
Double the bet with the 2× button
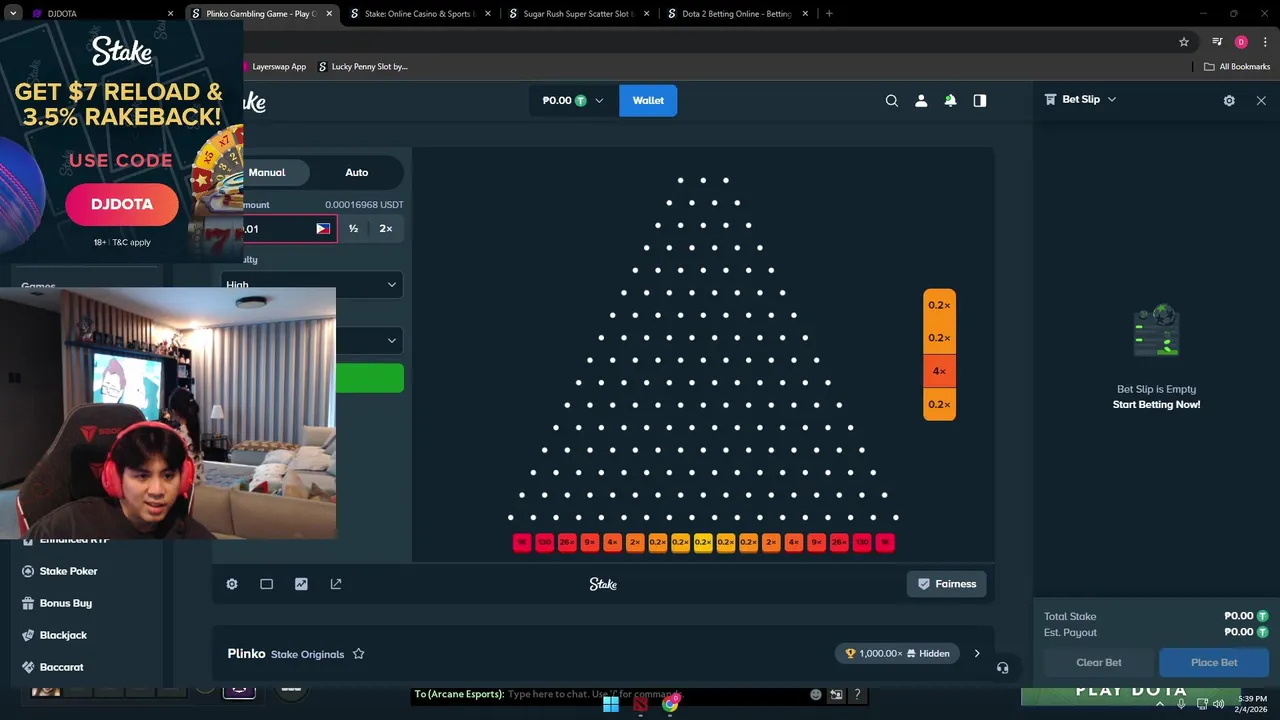pos(386,229)
